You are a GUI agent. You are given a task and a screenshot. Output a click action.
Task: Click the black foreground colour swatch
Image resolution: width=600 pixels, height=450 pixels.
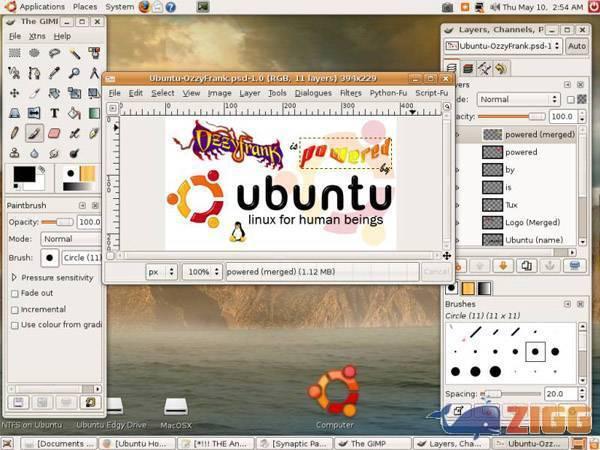24,174
